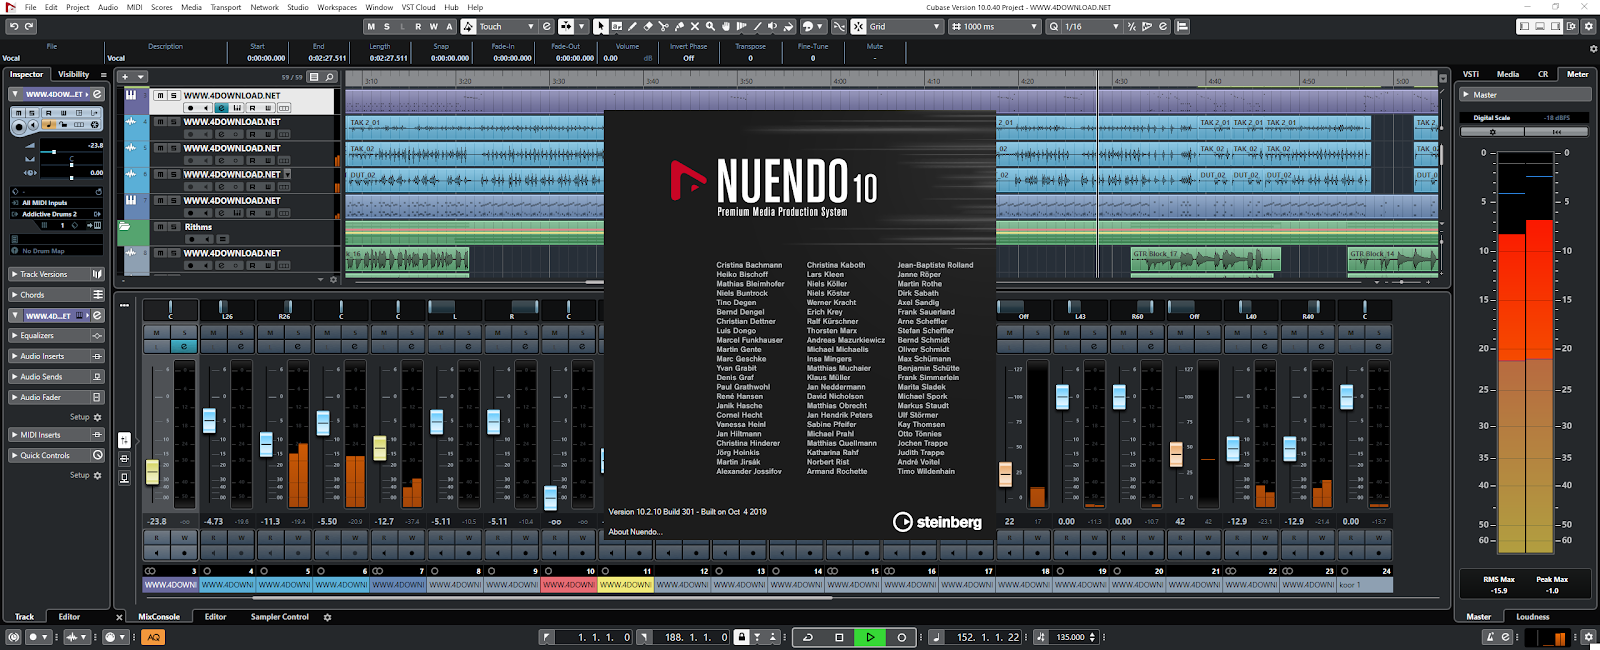Screen dimensions: 1600x650
Task: Click the tempo value 135.000 field
Action: [1071, 637]
